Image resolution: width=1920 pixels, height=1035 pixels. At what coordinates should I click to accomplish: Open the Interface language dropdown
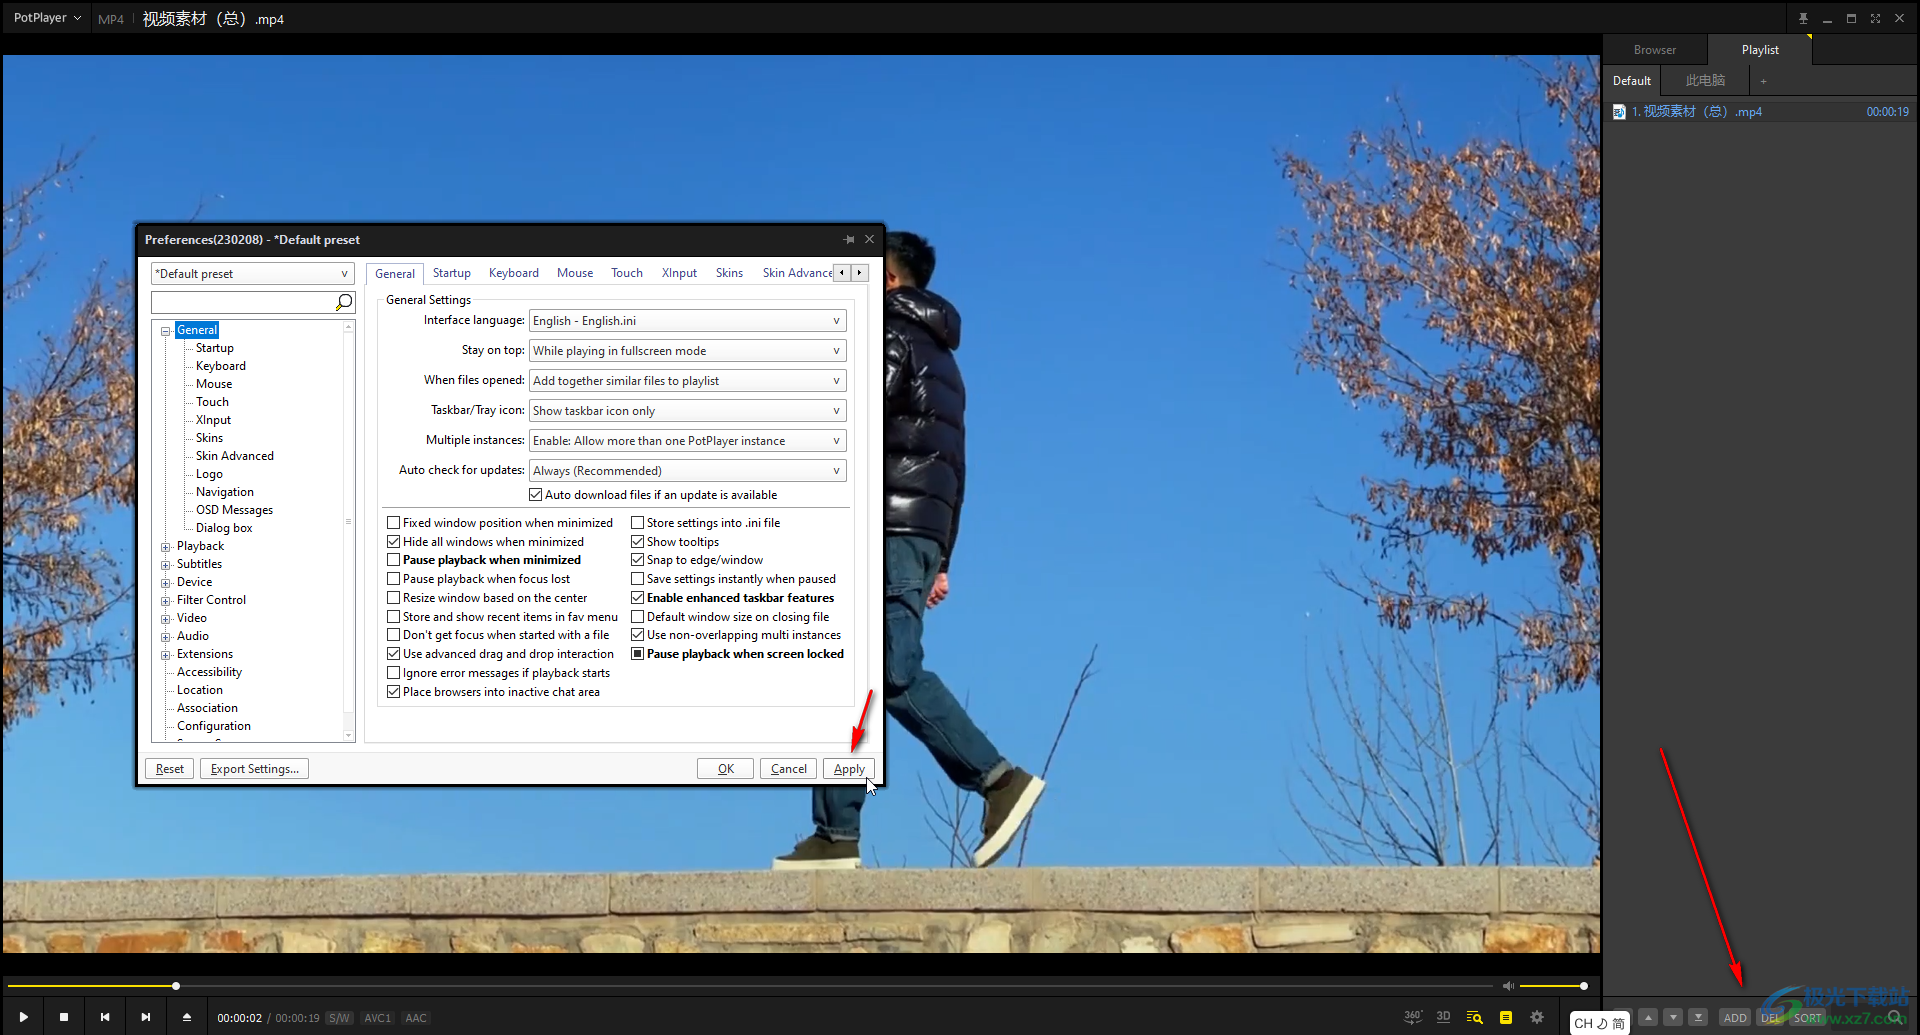coord(687,321)
